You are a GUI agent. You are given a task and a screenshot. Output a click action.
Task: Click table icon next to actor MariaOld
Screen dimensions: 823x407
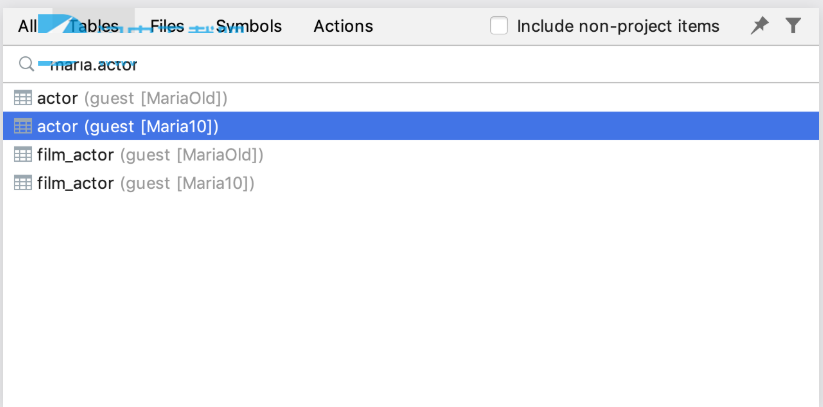23,98
